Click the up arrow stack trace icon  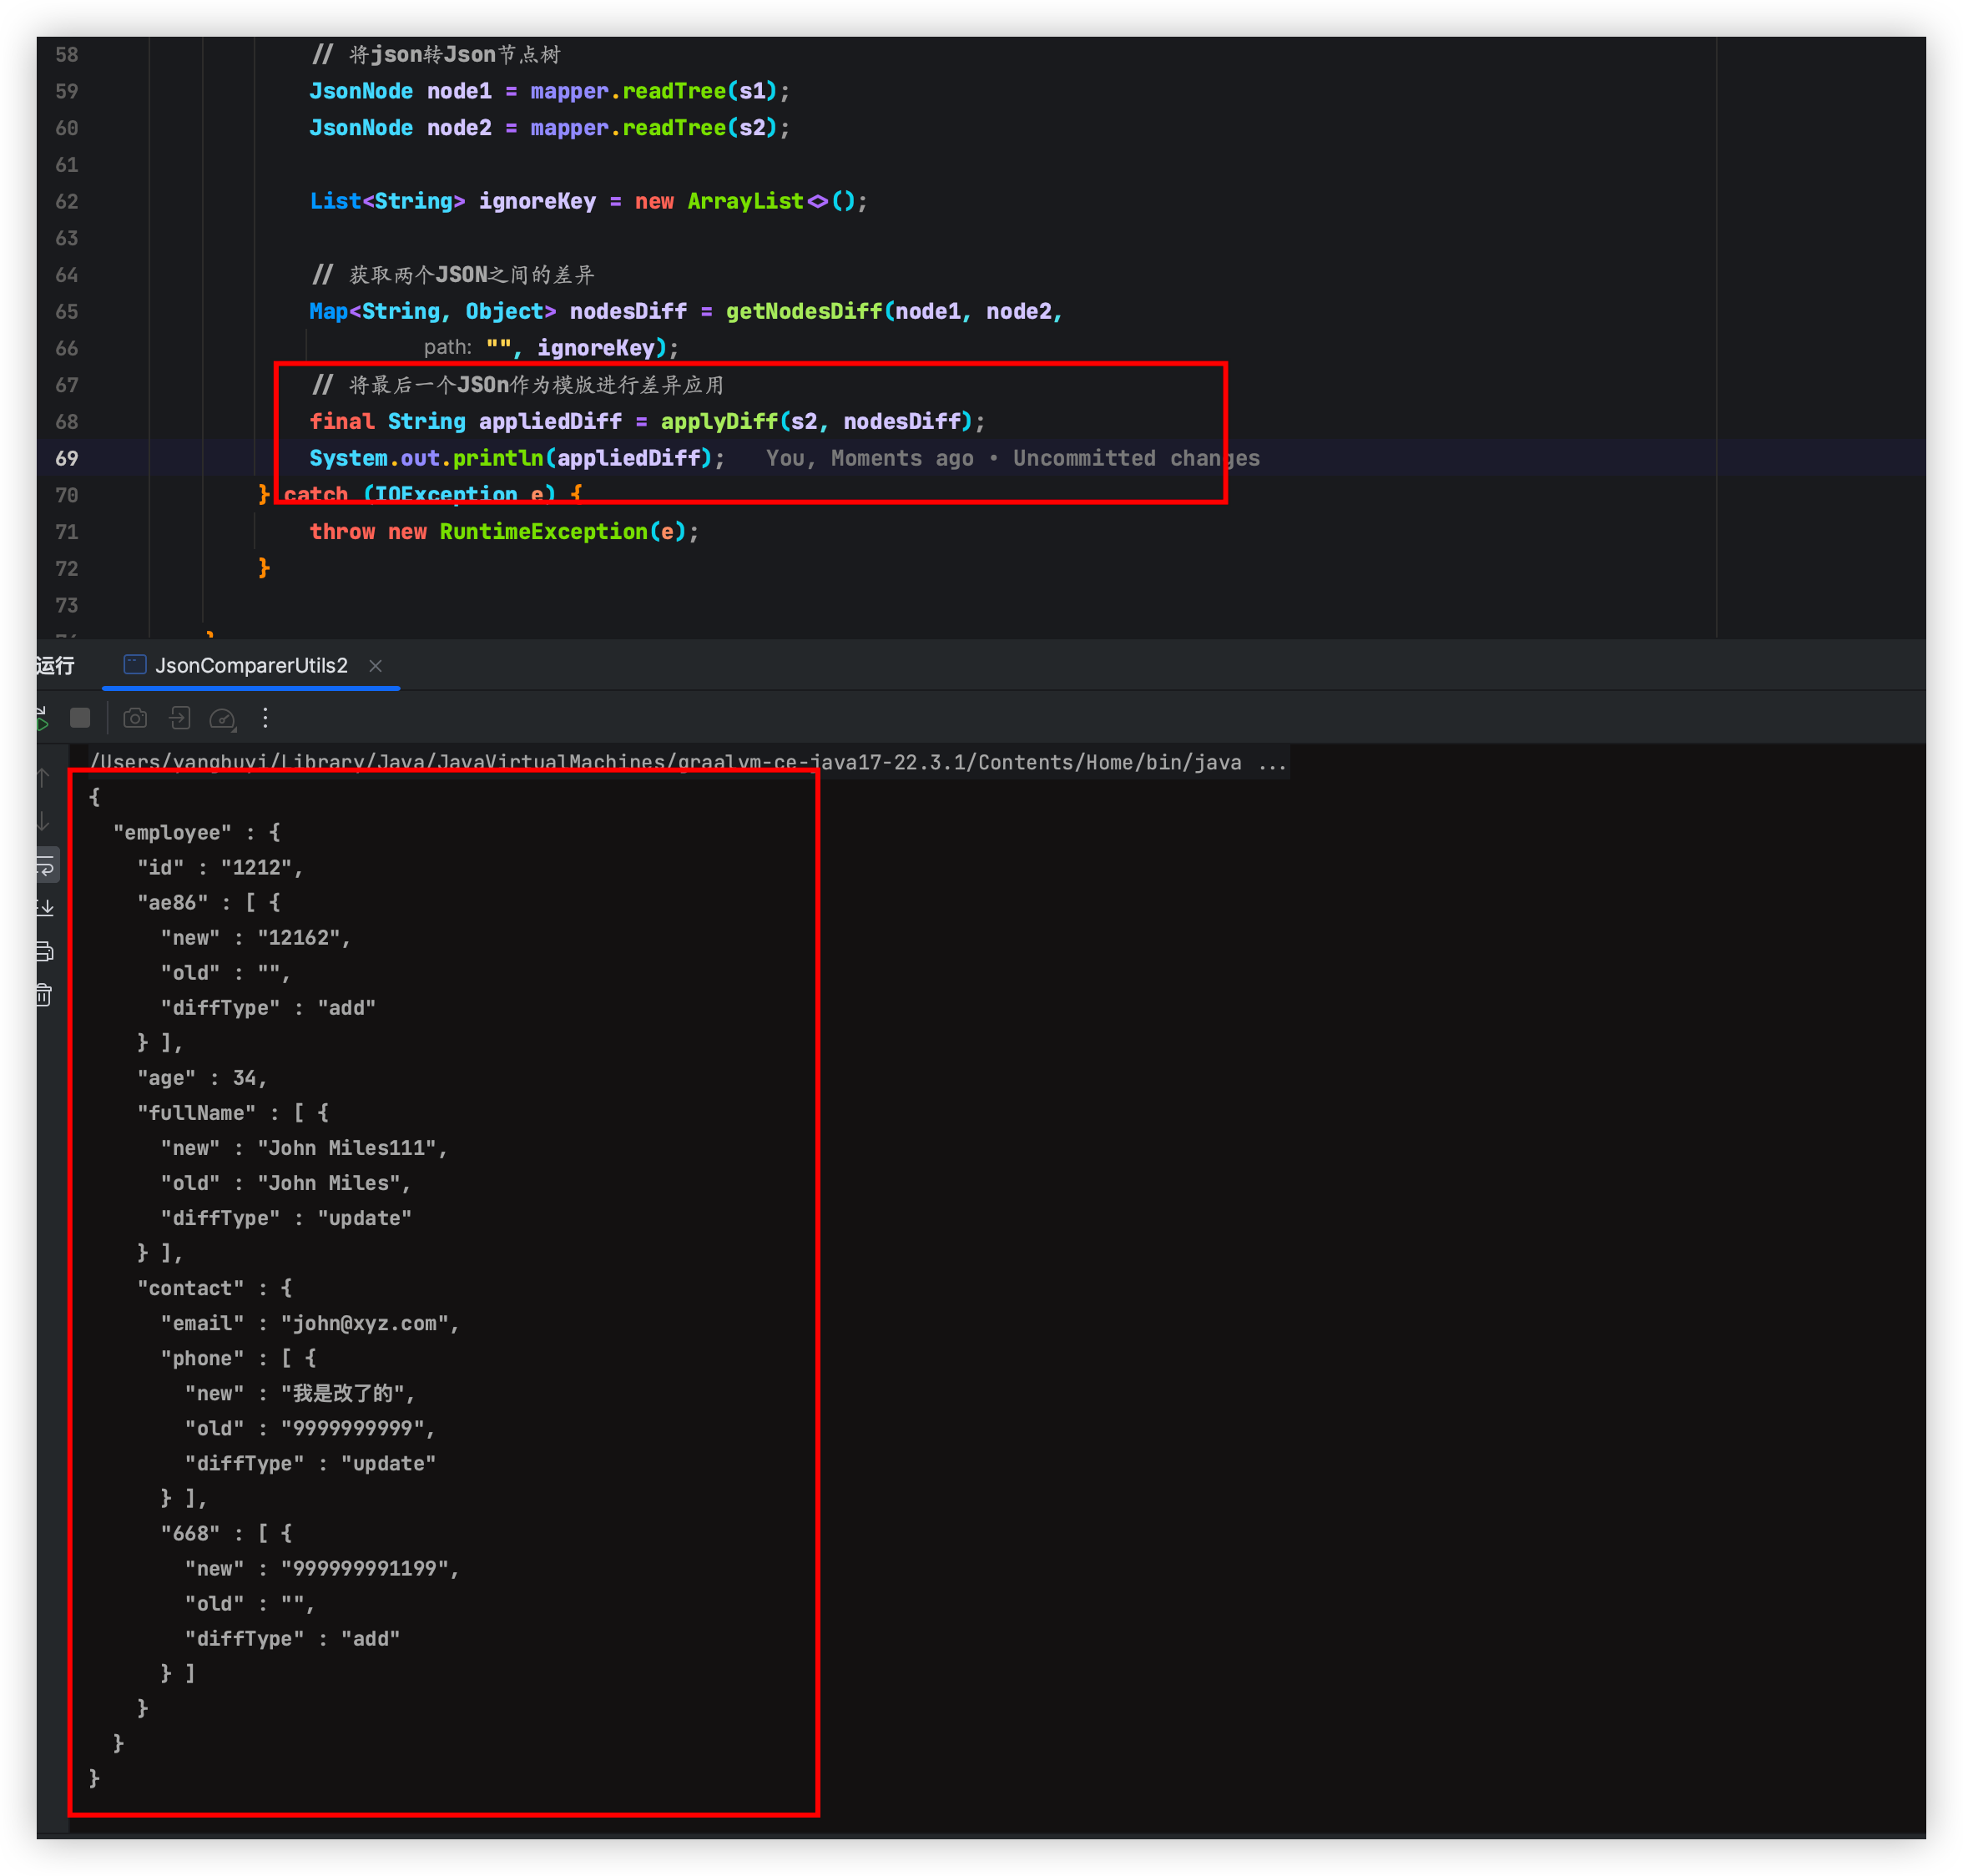[x=43, y=778]
